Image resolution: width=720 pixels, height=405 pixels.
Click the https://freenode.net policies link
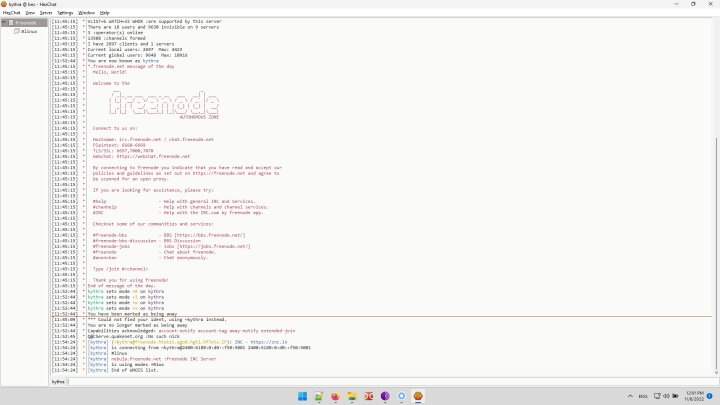click(x=219, y=173)
